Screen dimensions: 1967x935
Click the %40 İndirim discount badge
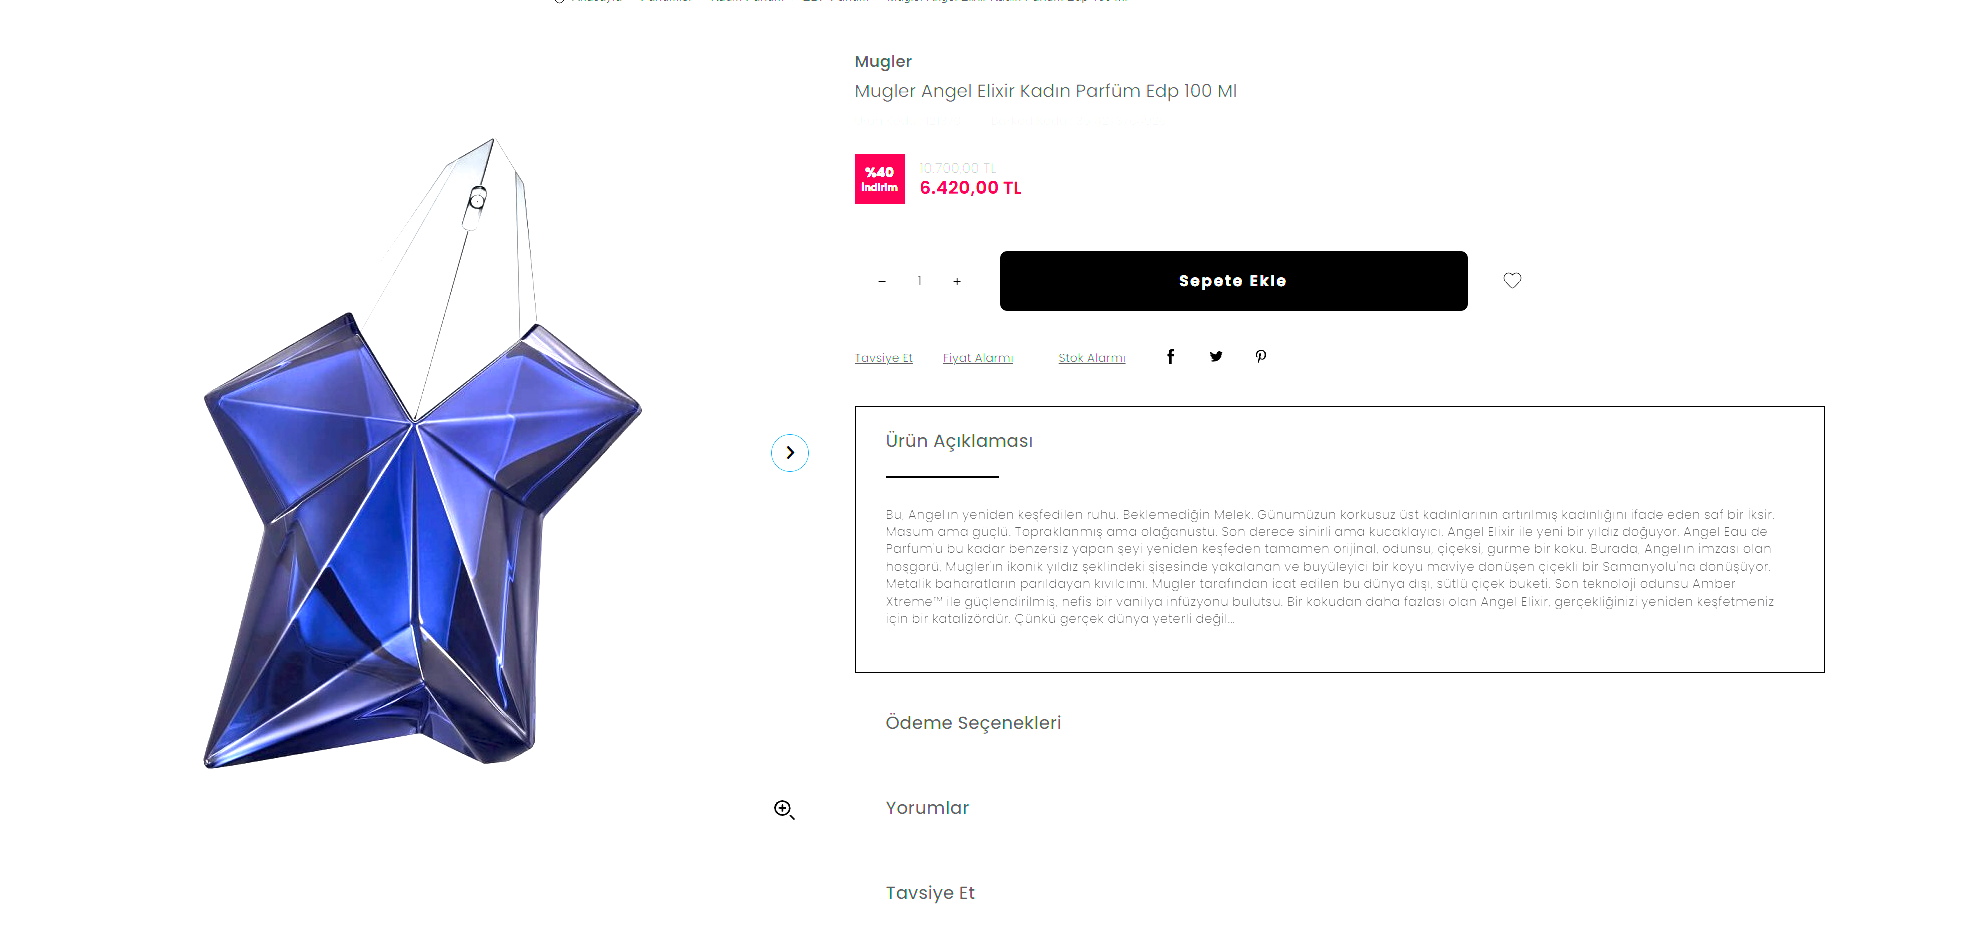point(880,179)
